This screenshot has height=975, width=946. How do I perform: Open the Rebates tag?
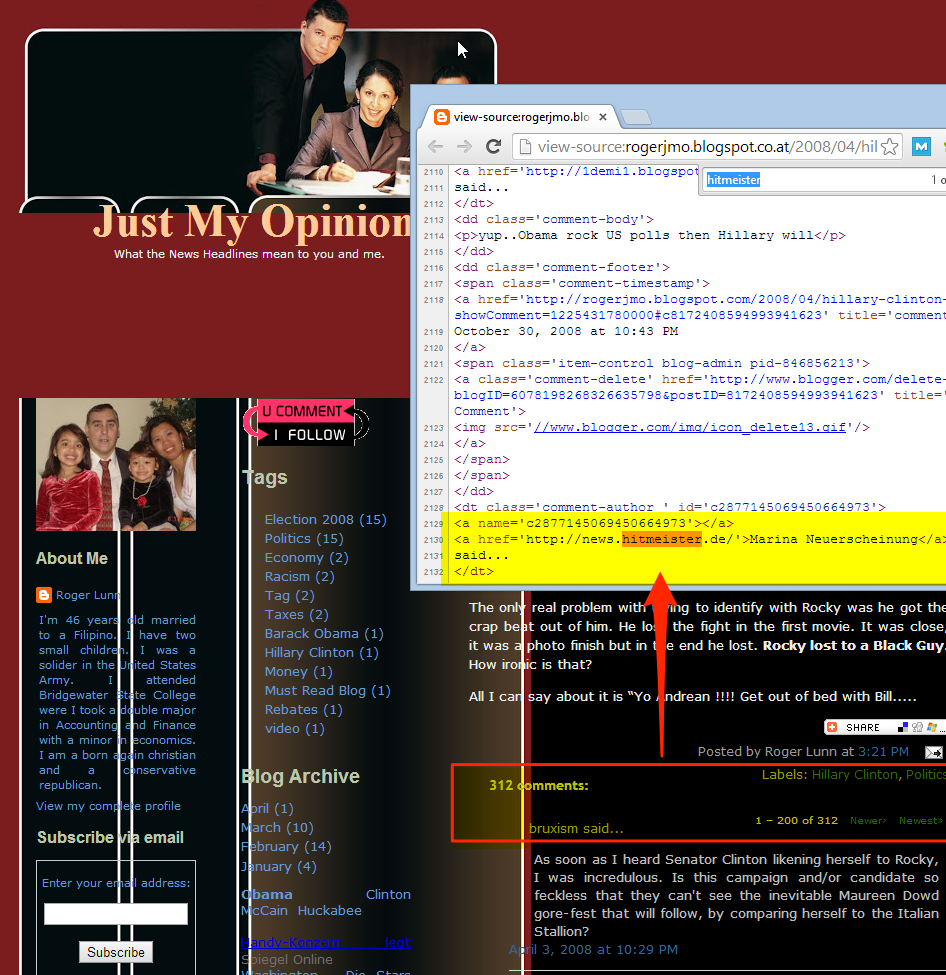(304, 709)
